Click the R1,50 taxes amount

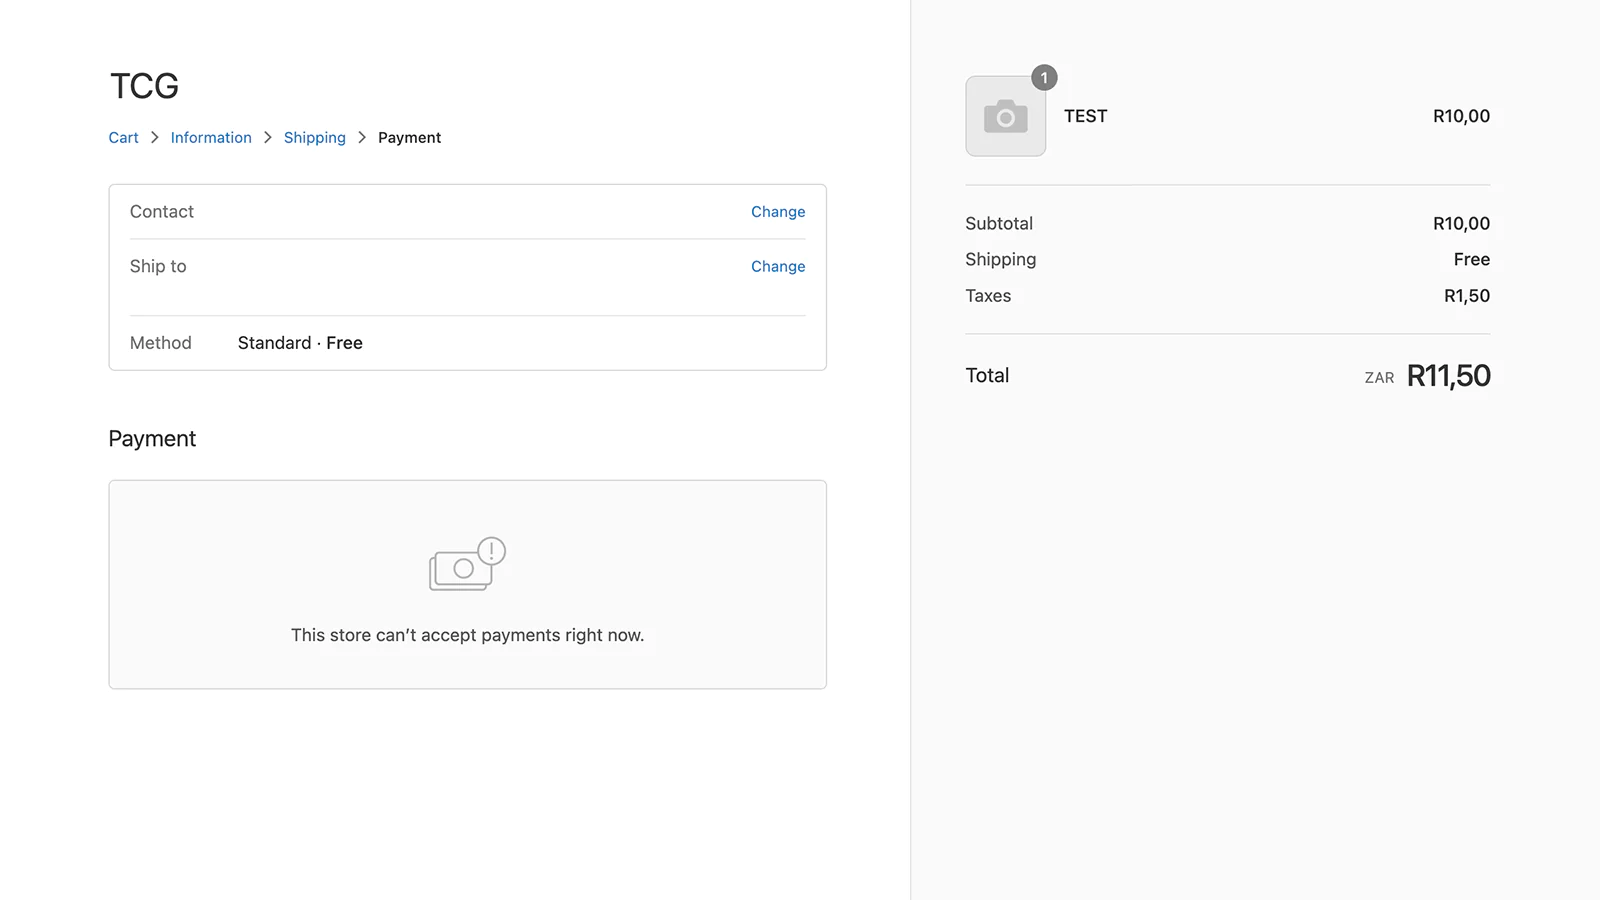click(1466, 296)
